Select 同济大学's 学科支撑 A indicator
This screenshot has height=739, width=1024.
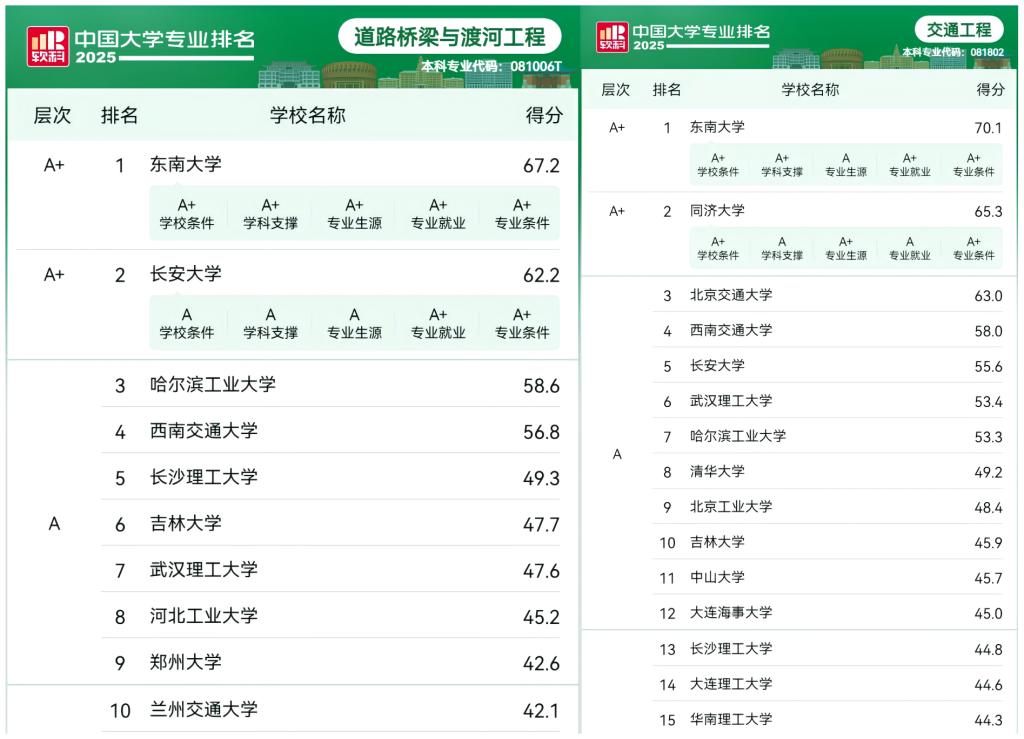[x=782, y=248]
